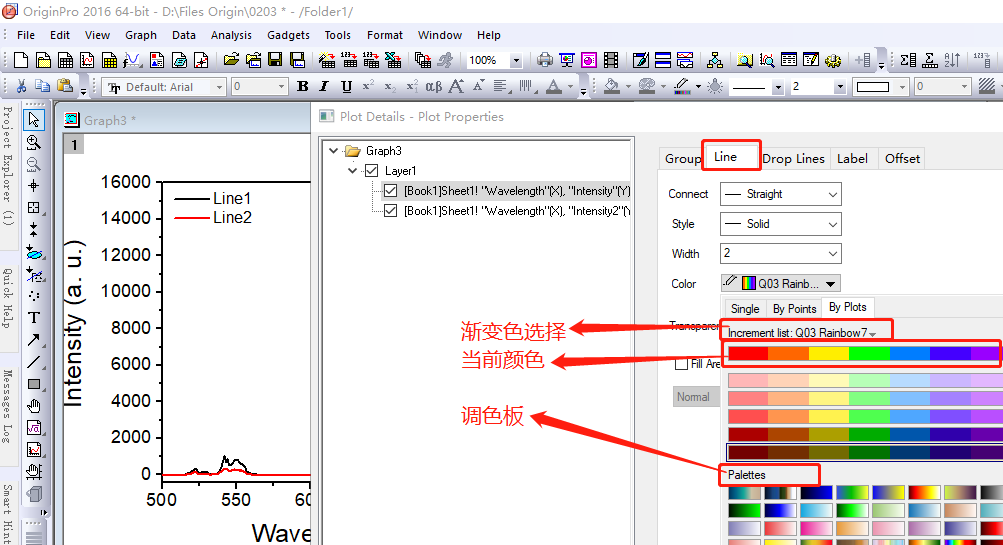Open the 100% zoom level dropdown

[494, 60]
